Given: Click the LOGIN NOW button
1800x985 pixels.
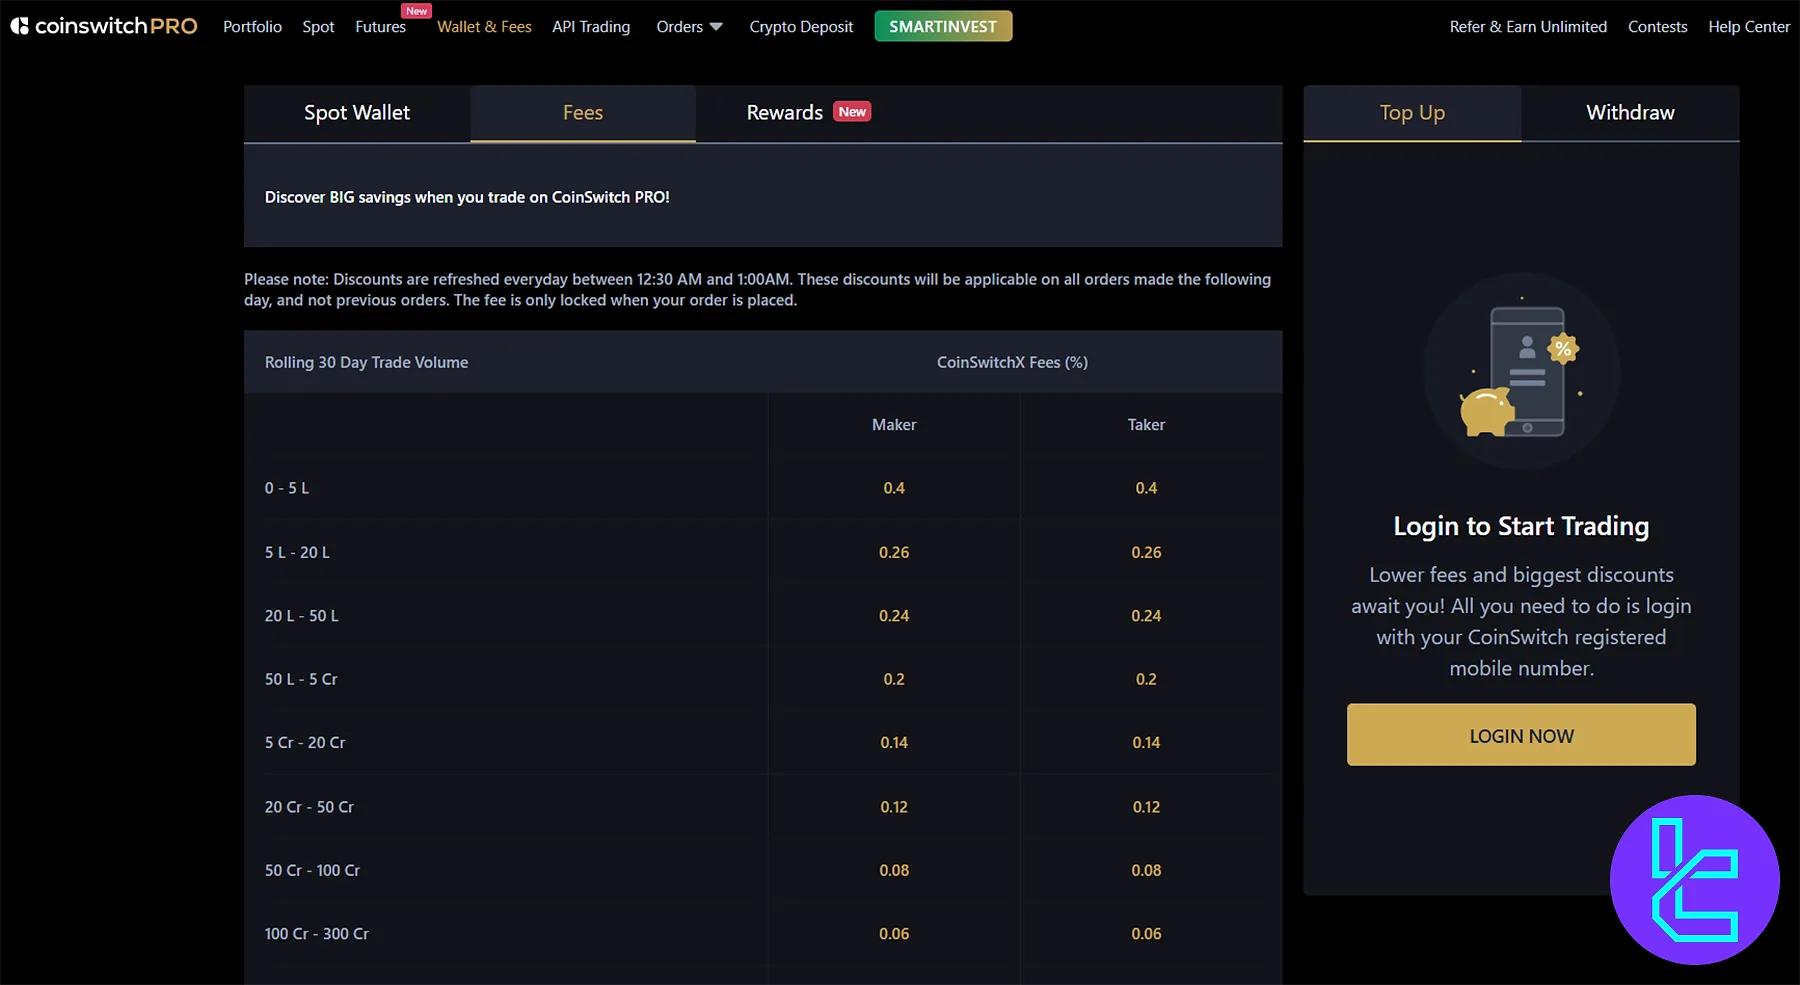Looking at the screenshot, I should tap(1521, 735).
